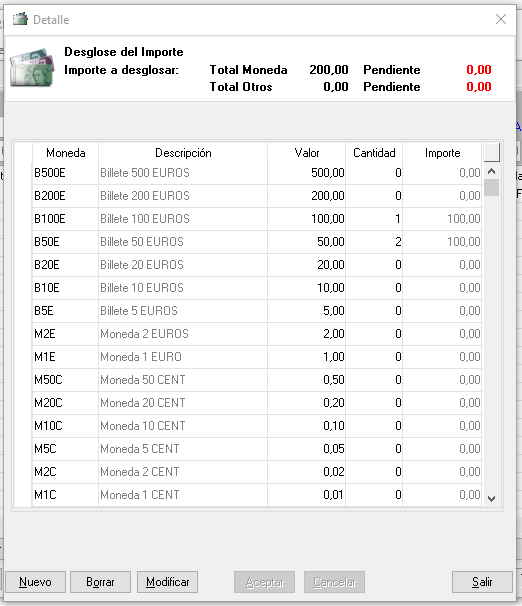
Task: Click the Cantidad cell for Billete 20 EUROS
Action: tap(374, 265)
